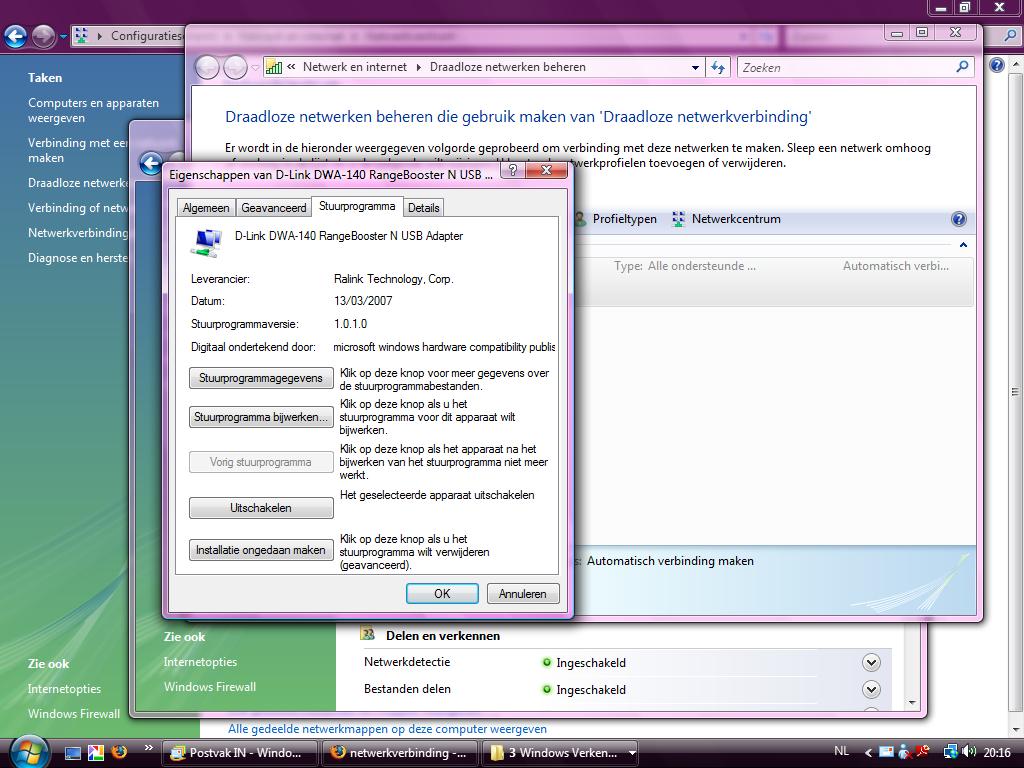
Task: Click the Delen en verkennen heading icon
Action: [x=368, y=634]
